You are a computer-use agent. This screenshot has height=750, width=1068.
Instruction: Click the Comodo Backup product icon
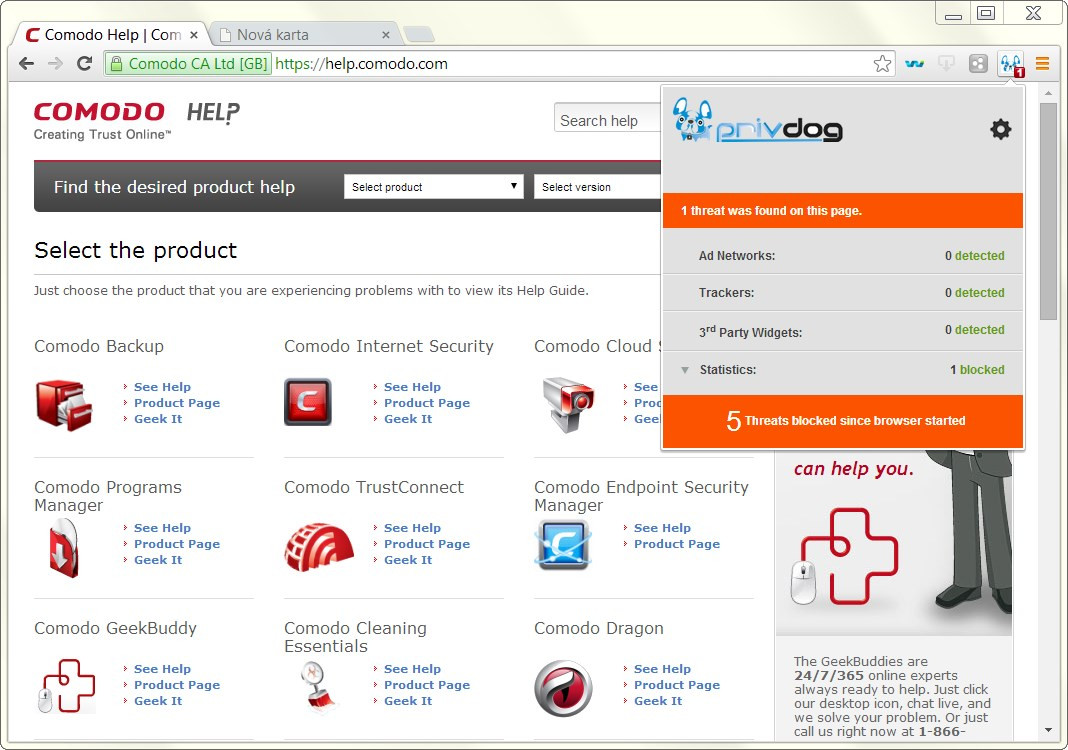64,405
